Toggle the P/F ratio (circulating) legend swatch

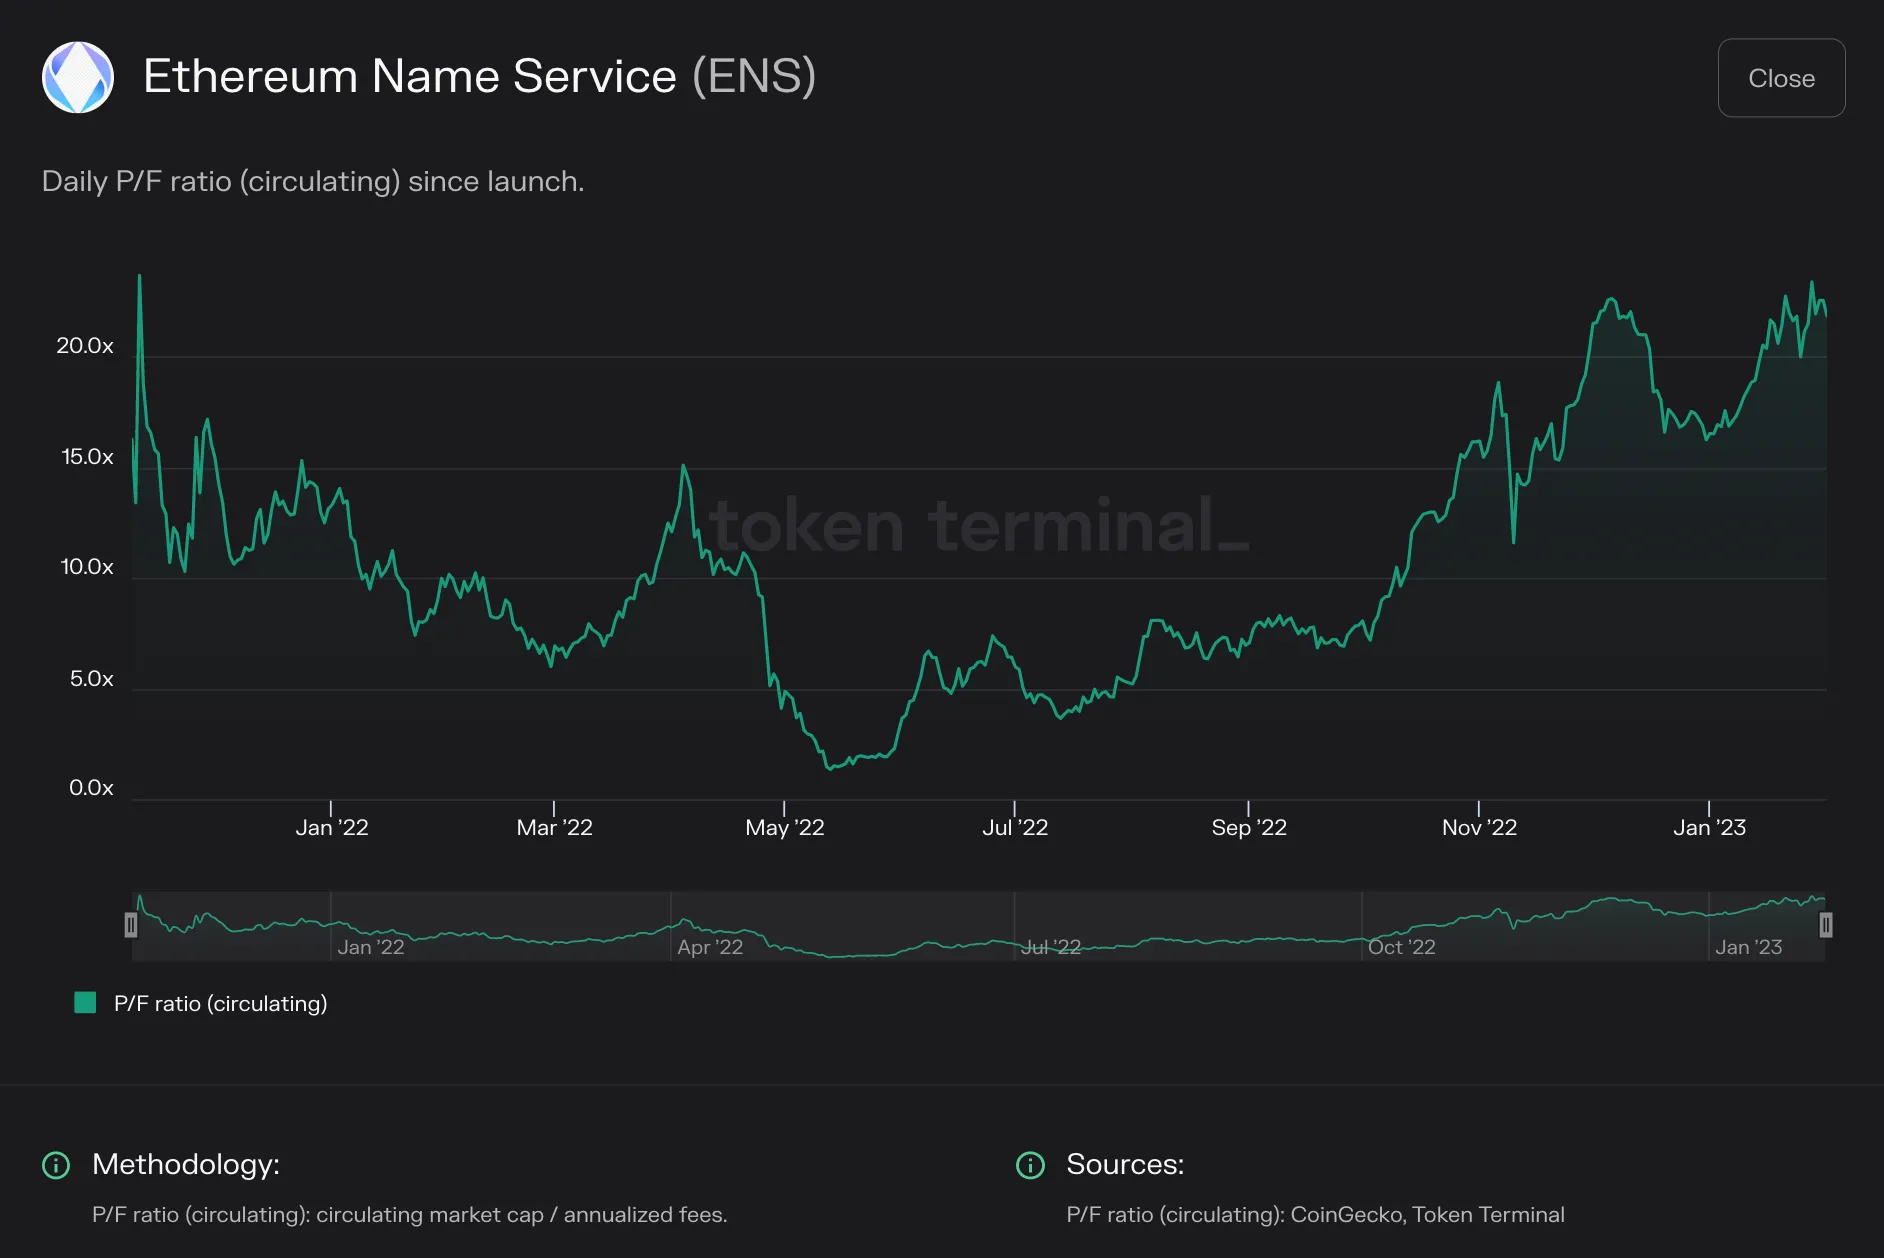tap(85, 1002)
